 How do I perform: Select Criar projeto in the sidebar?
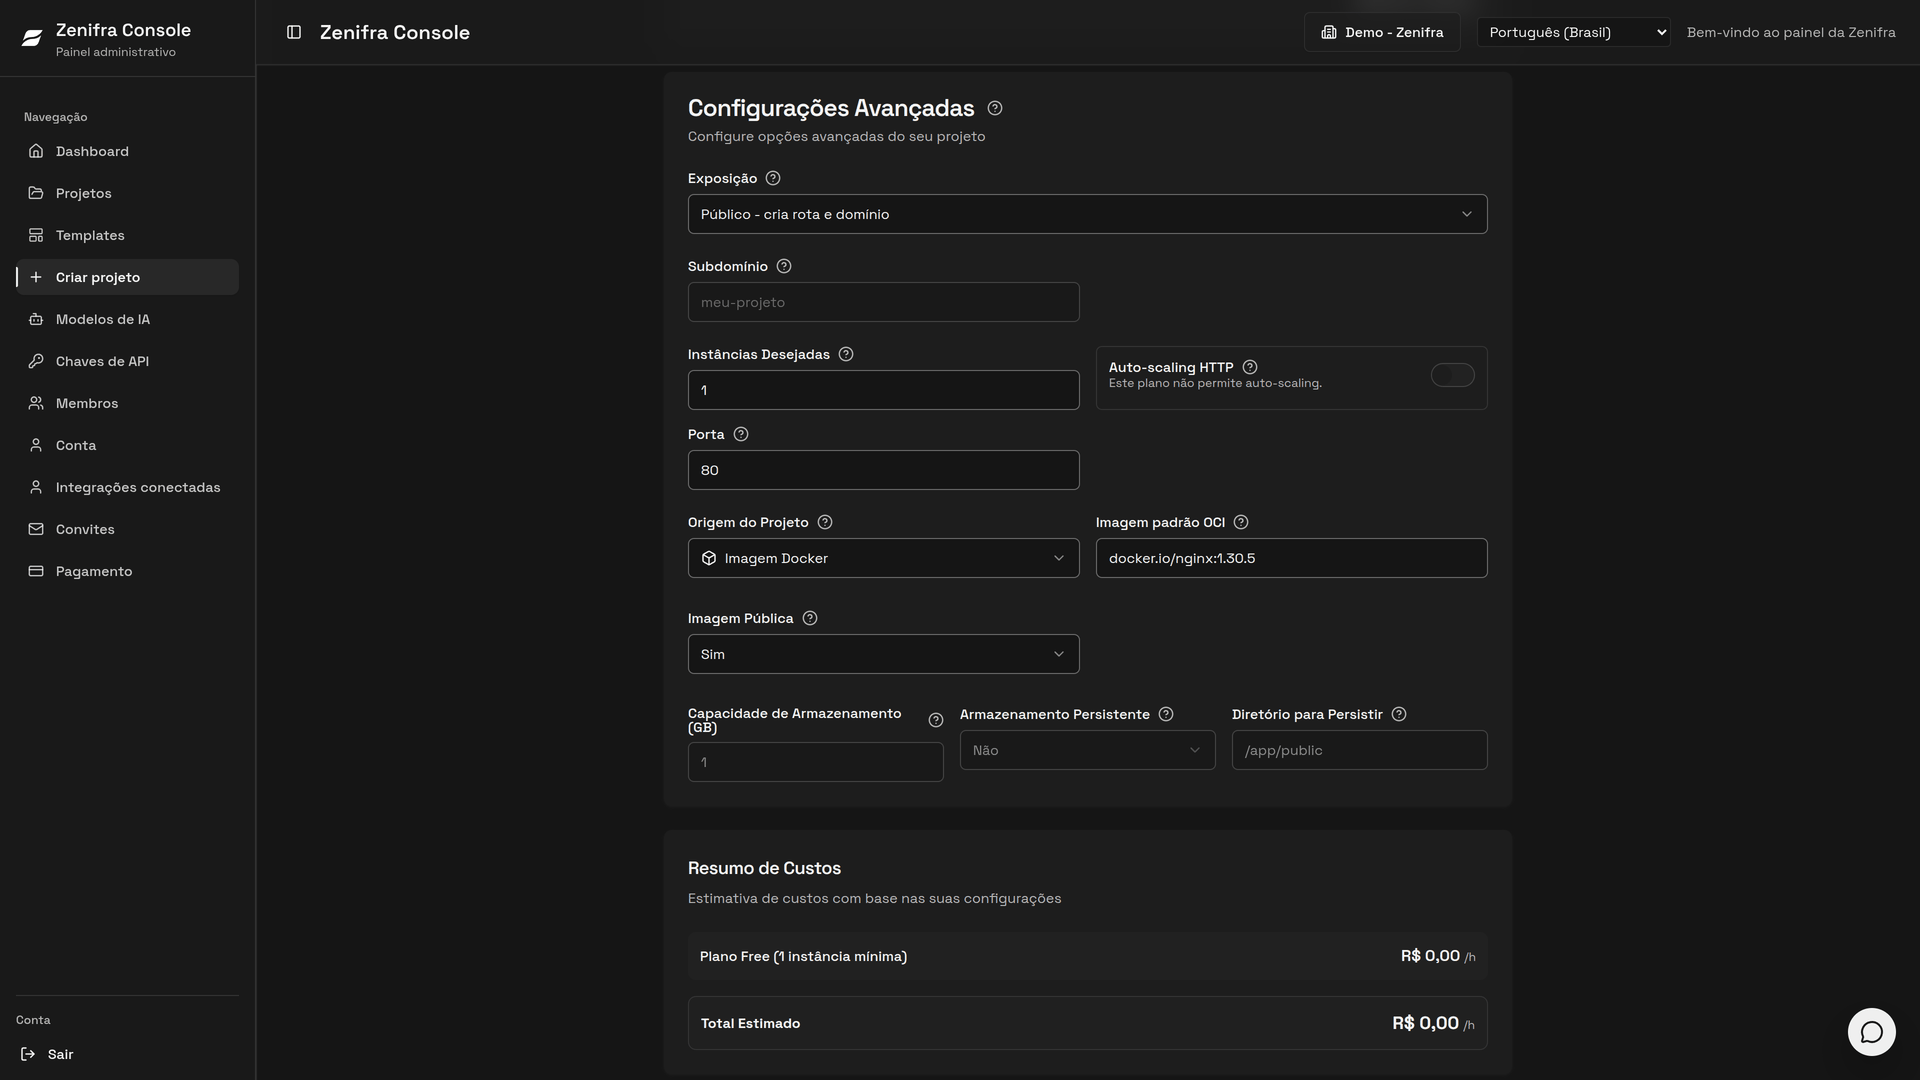pos(127,277)
